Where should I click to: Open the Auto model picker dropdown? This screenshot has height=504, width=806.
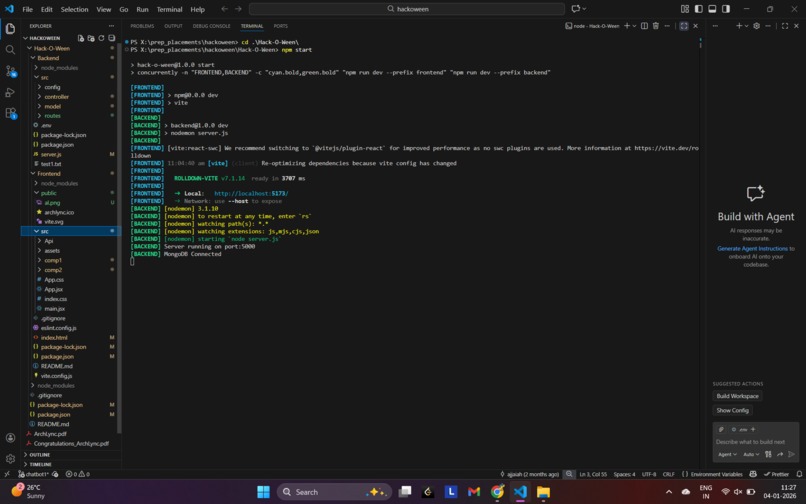(751, 454)
